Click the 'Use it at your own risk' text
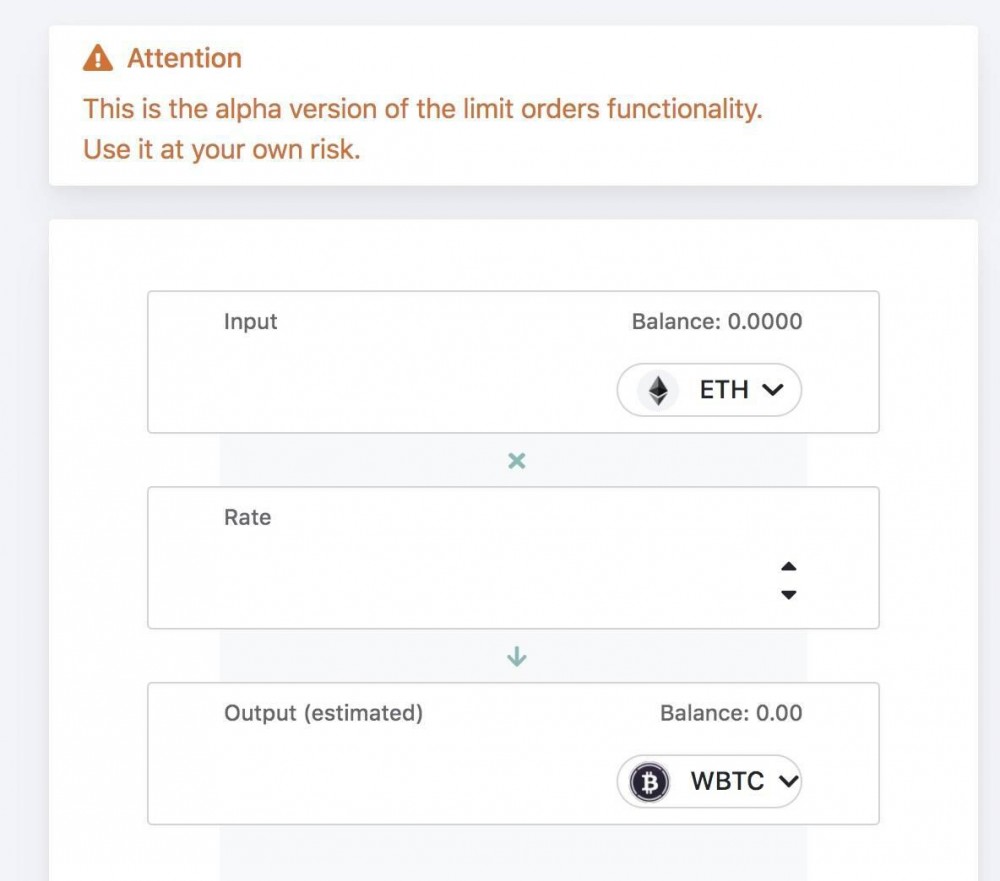 point(220,149)
